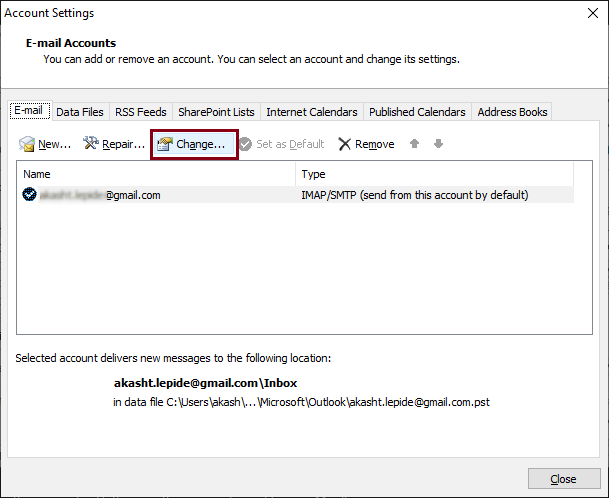Click the Remove X icon
The width and height of the screenshot is (609, 498).
345,144
